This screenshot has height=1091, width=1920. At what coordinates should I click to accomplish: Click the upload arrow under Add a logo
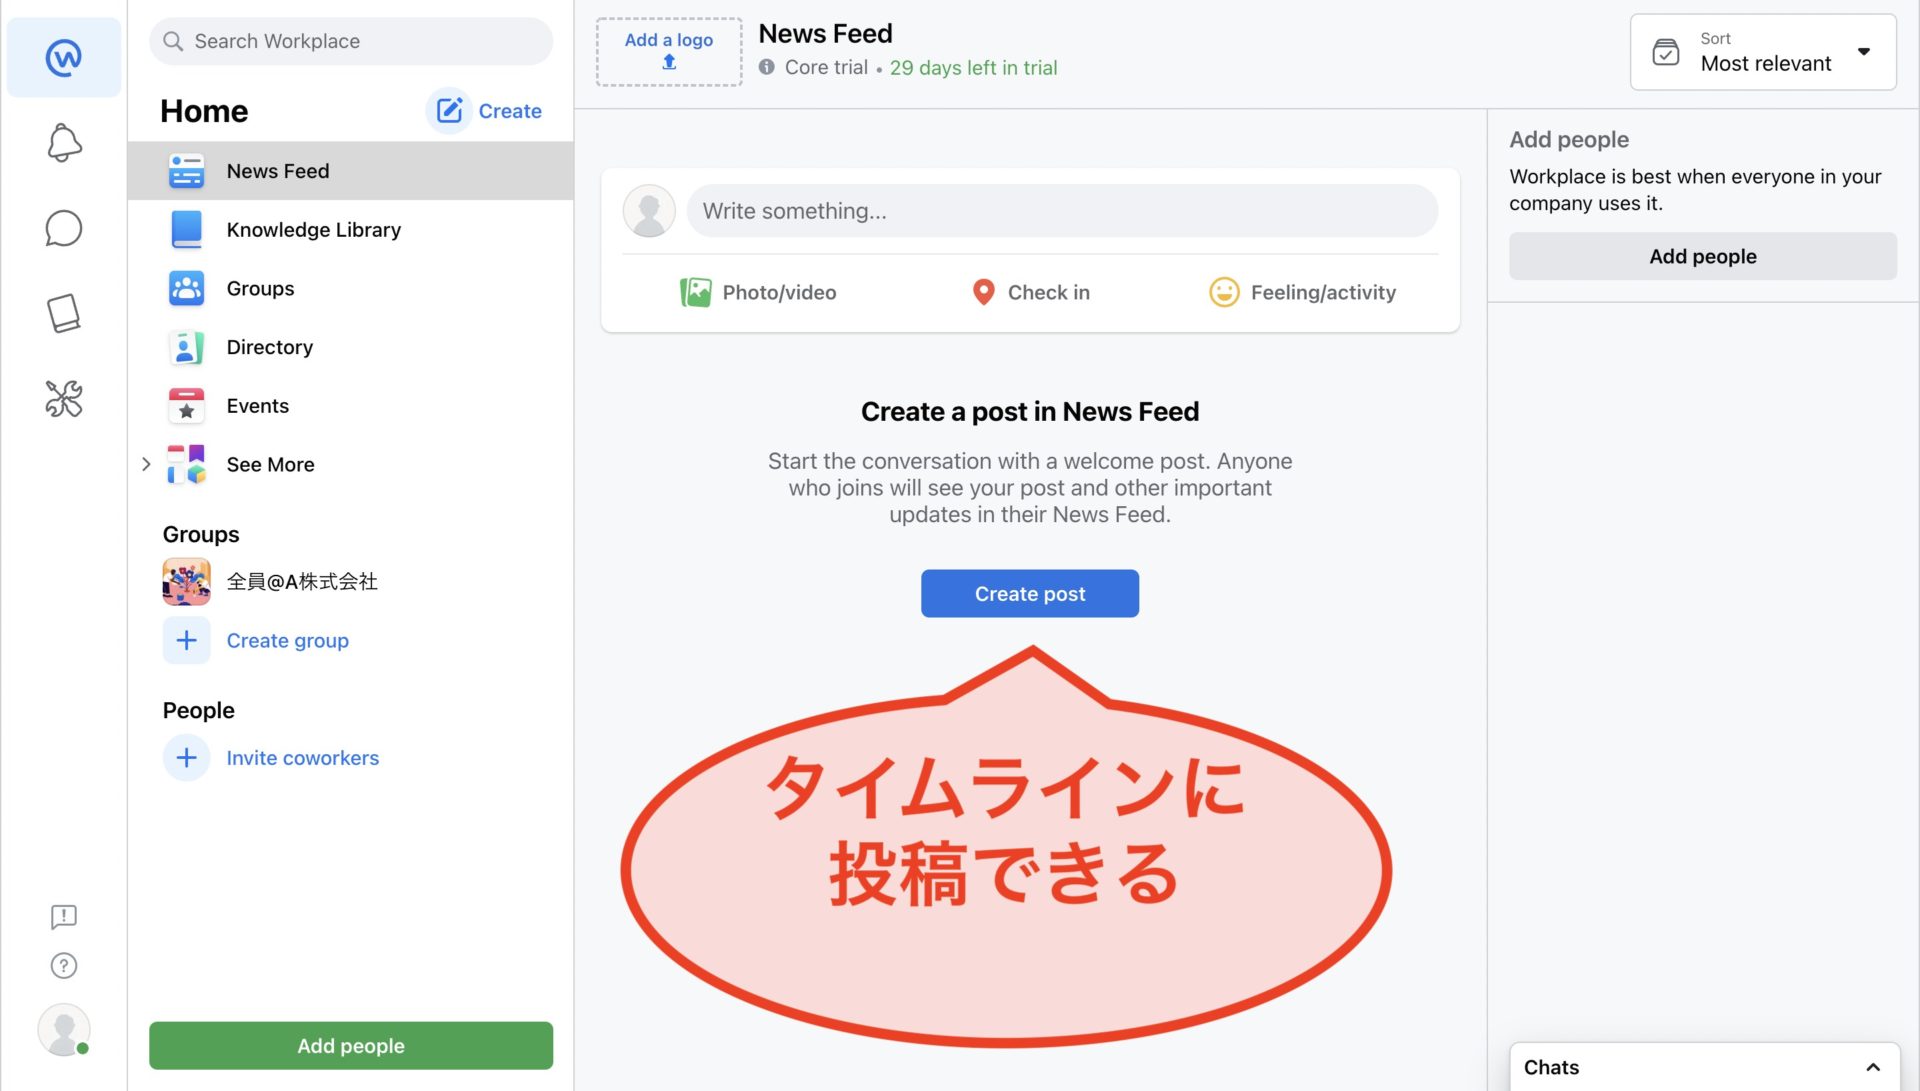click(669, 62)
